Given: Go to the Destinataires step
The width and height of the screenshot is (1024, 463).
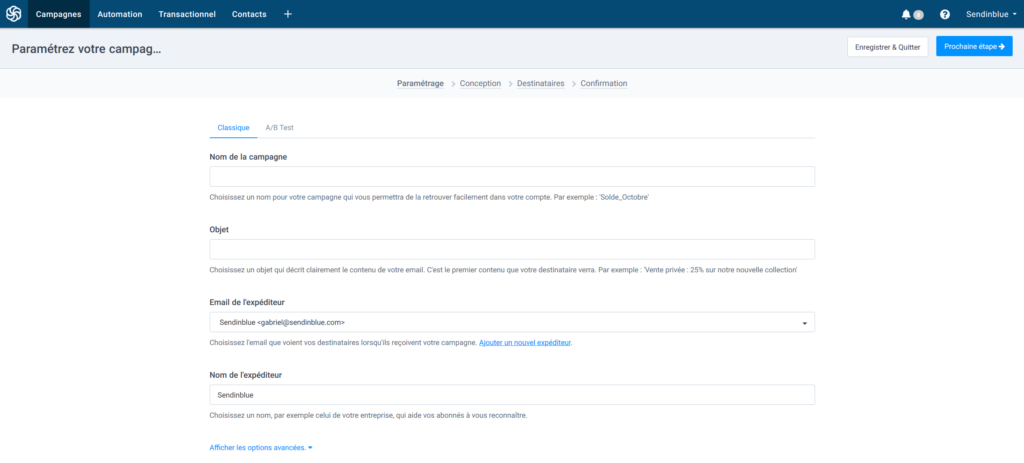Looking at the screenshot, I should click(x=540, y=84).
